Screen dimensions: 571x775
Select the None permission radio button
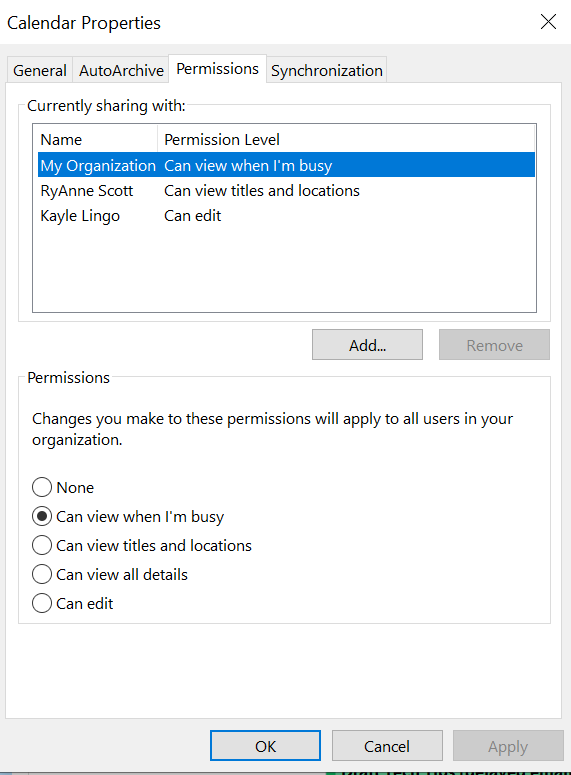(42, 487)
